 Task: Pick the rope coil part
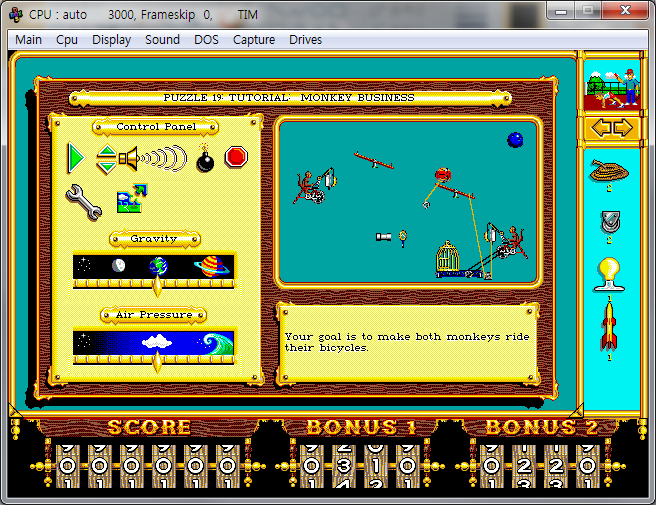click(609, 171)
